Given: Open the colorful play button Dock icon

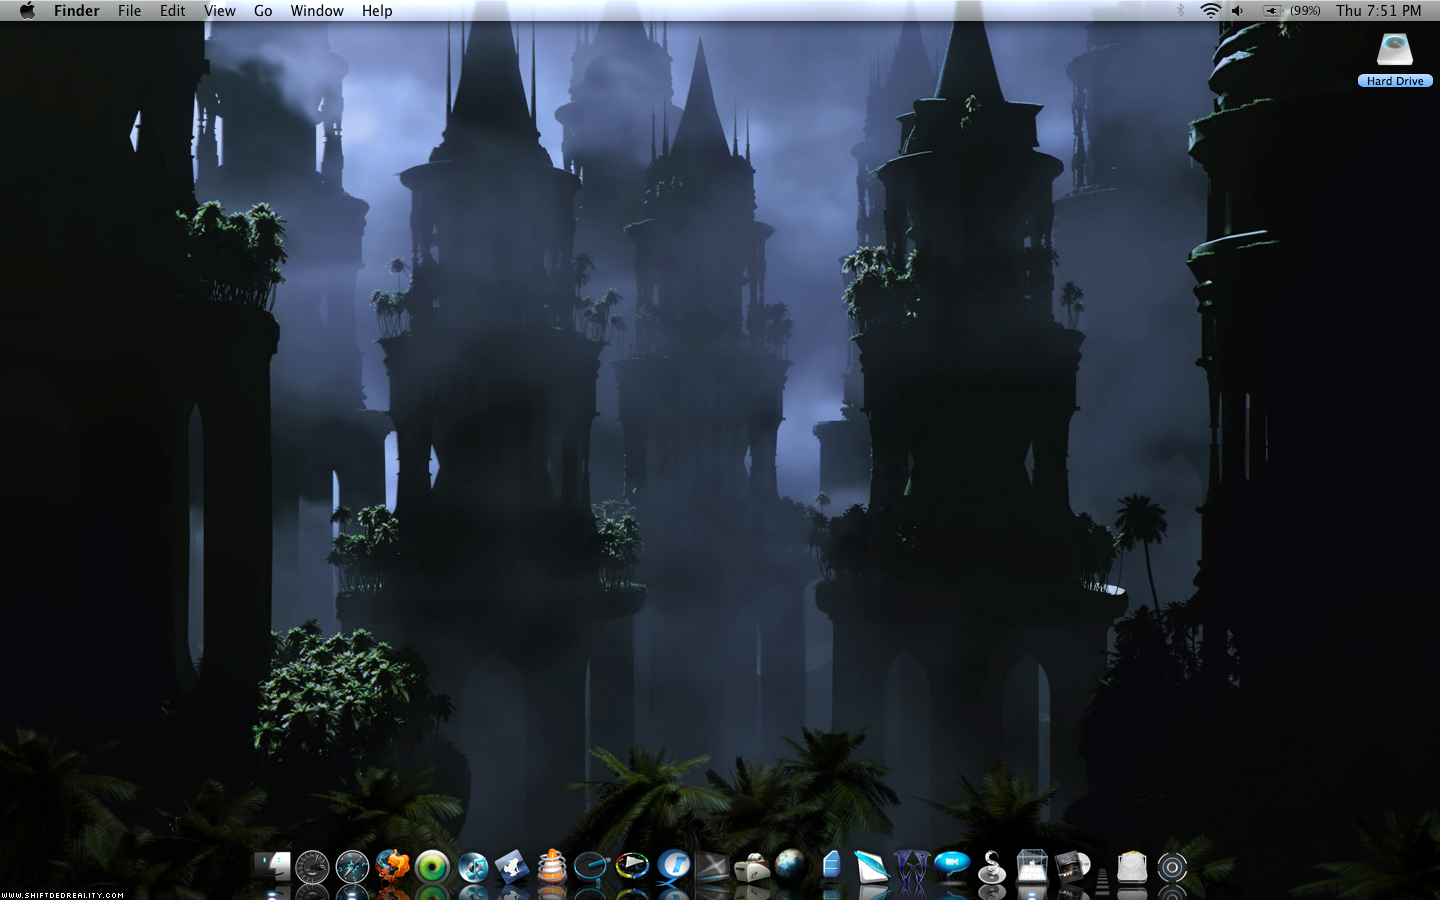Looking at the screenshot, I should 632,866.
